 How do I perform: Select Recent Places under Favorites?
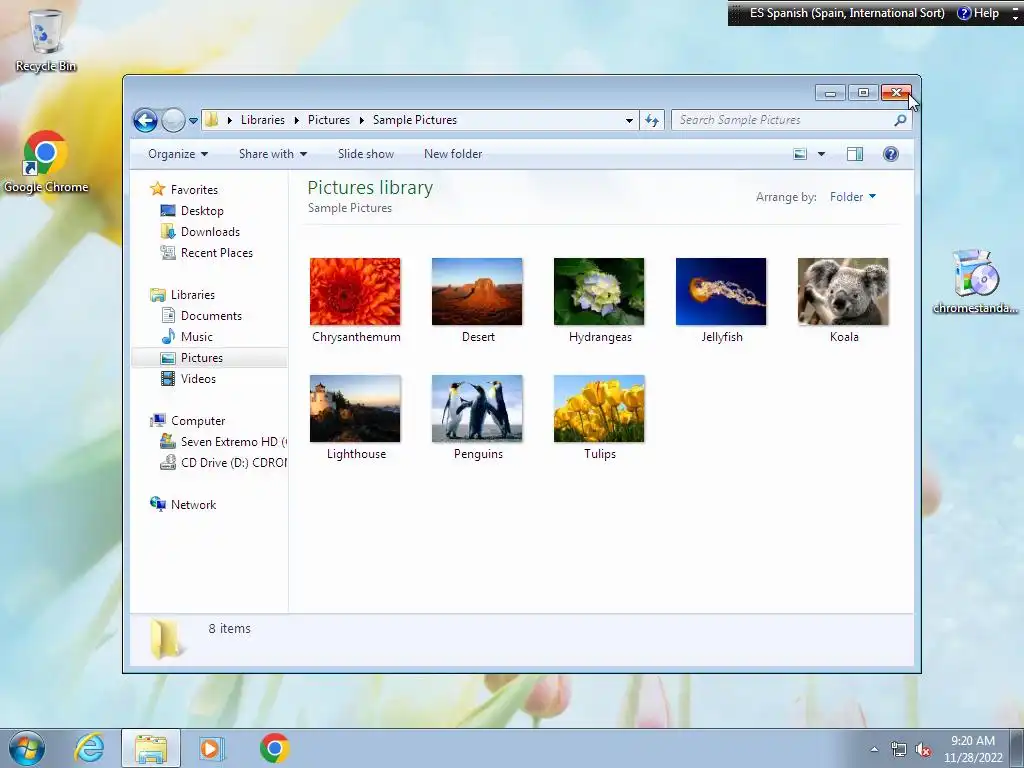tap(217, 253)
